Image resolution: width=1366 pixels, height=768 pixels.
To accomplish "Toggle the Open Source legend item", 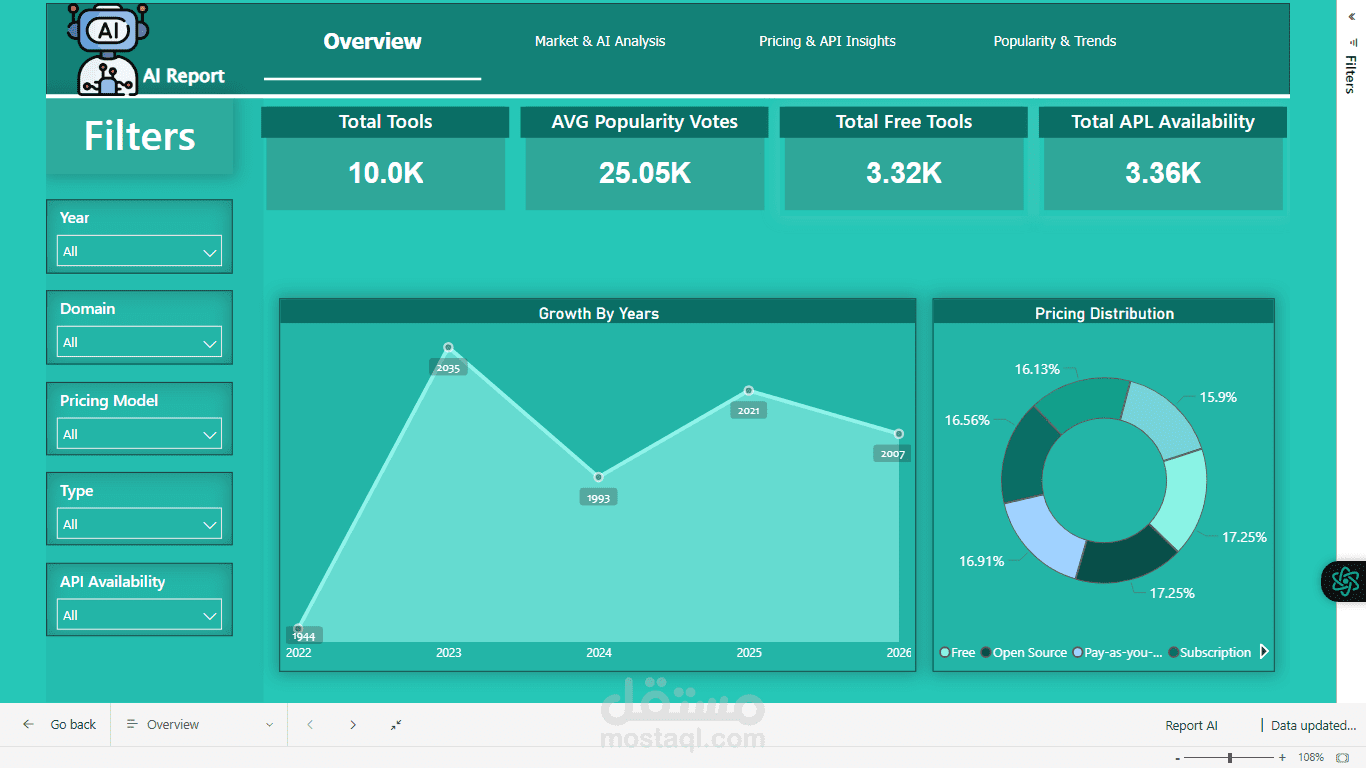I will [1026, 652].
